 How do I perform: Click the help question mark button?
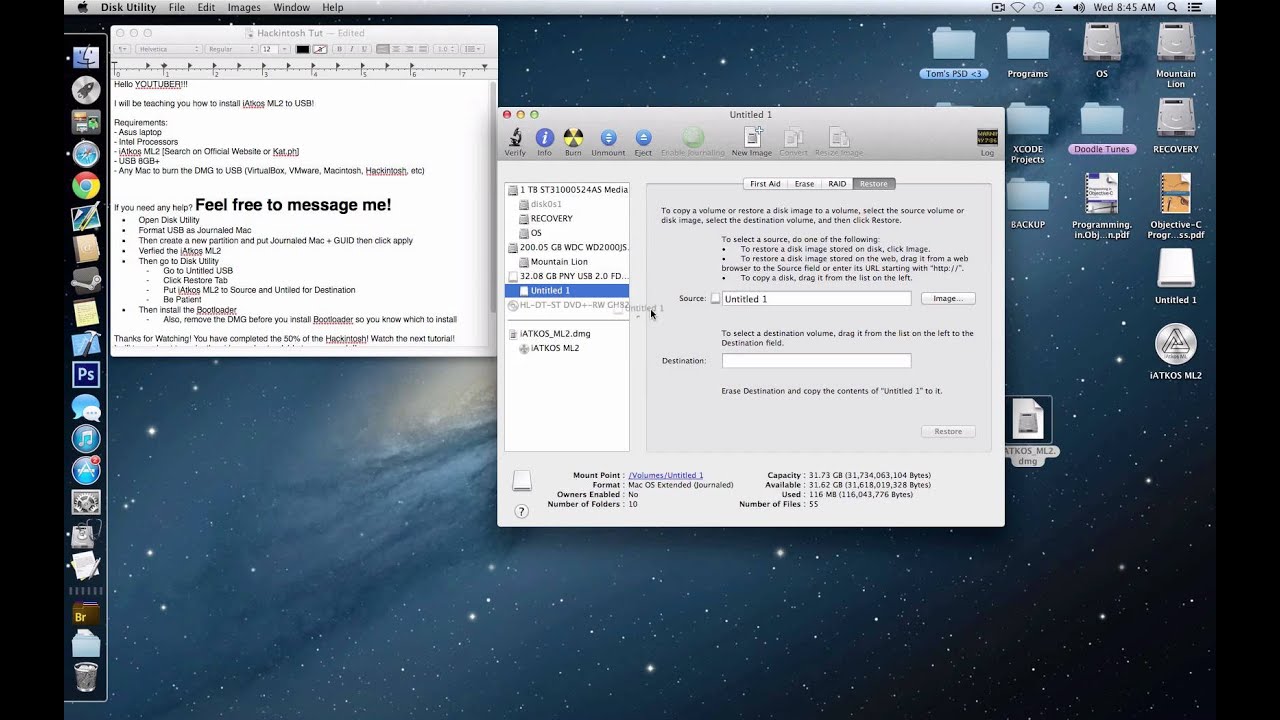[x=521, y=511]
